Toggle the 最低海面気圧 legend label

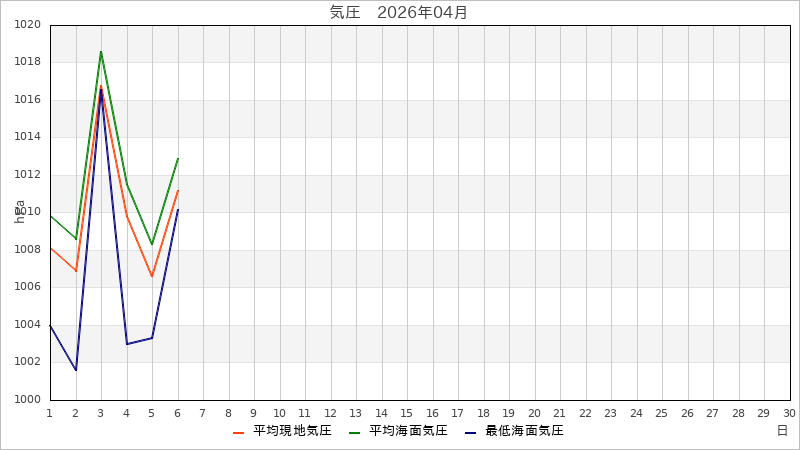pos(524,431)
